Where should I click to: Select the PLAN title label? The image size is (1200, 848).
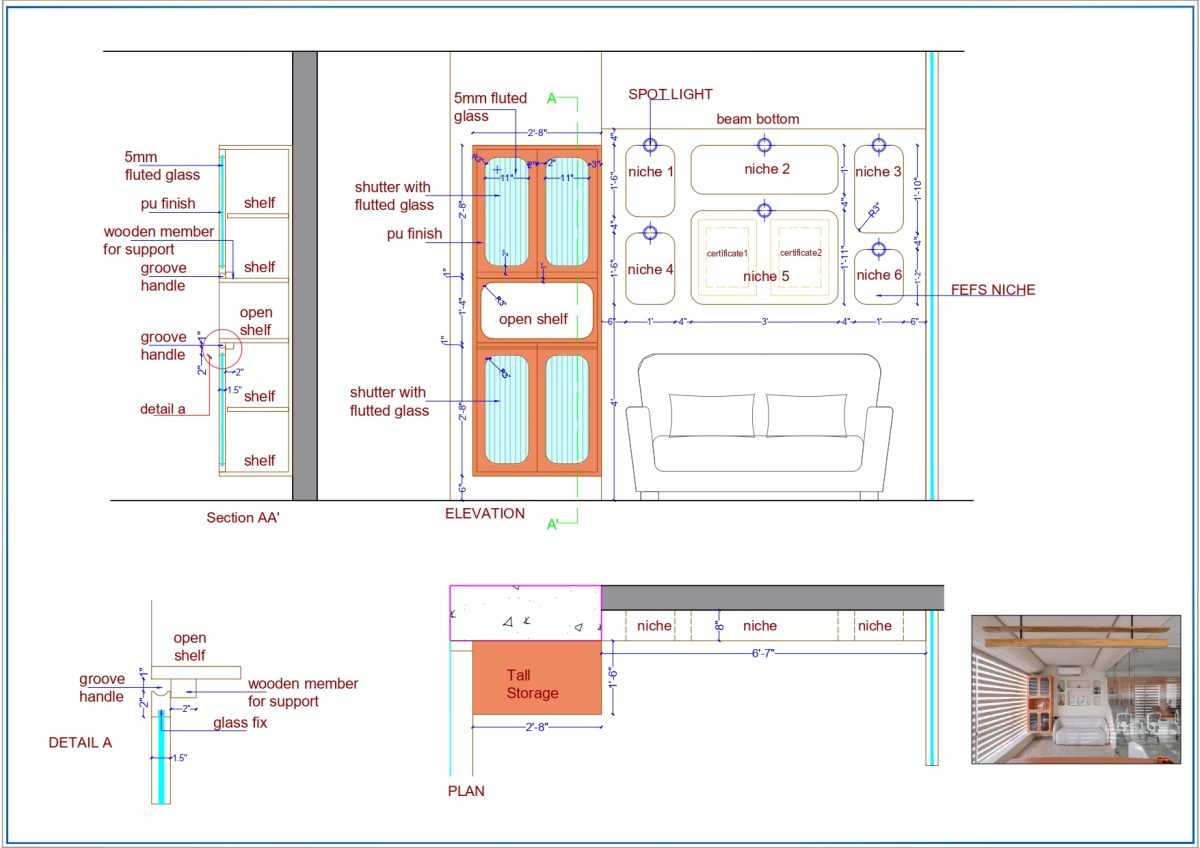pos(466,791)
